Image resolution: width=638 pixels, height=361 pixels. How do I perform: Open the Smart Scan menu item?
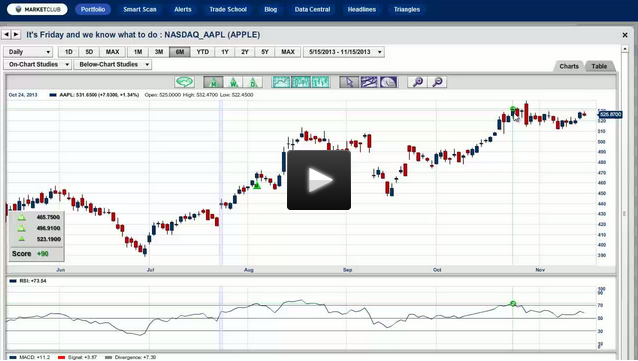click(x=140, y=9)
